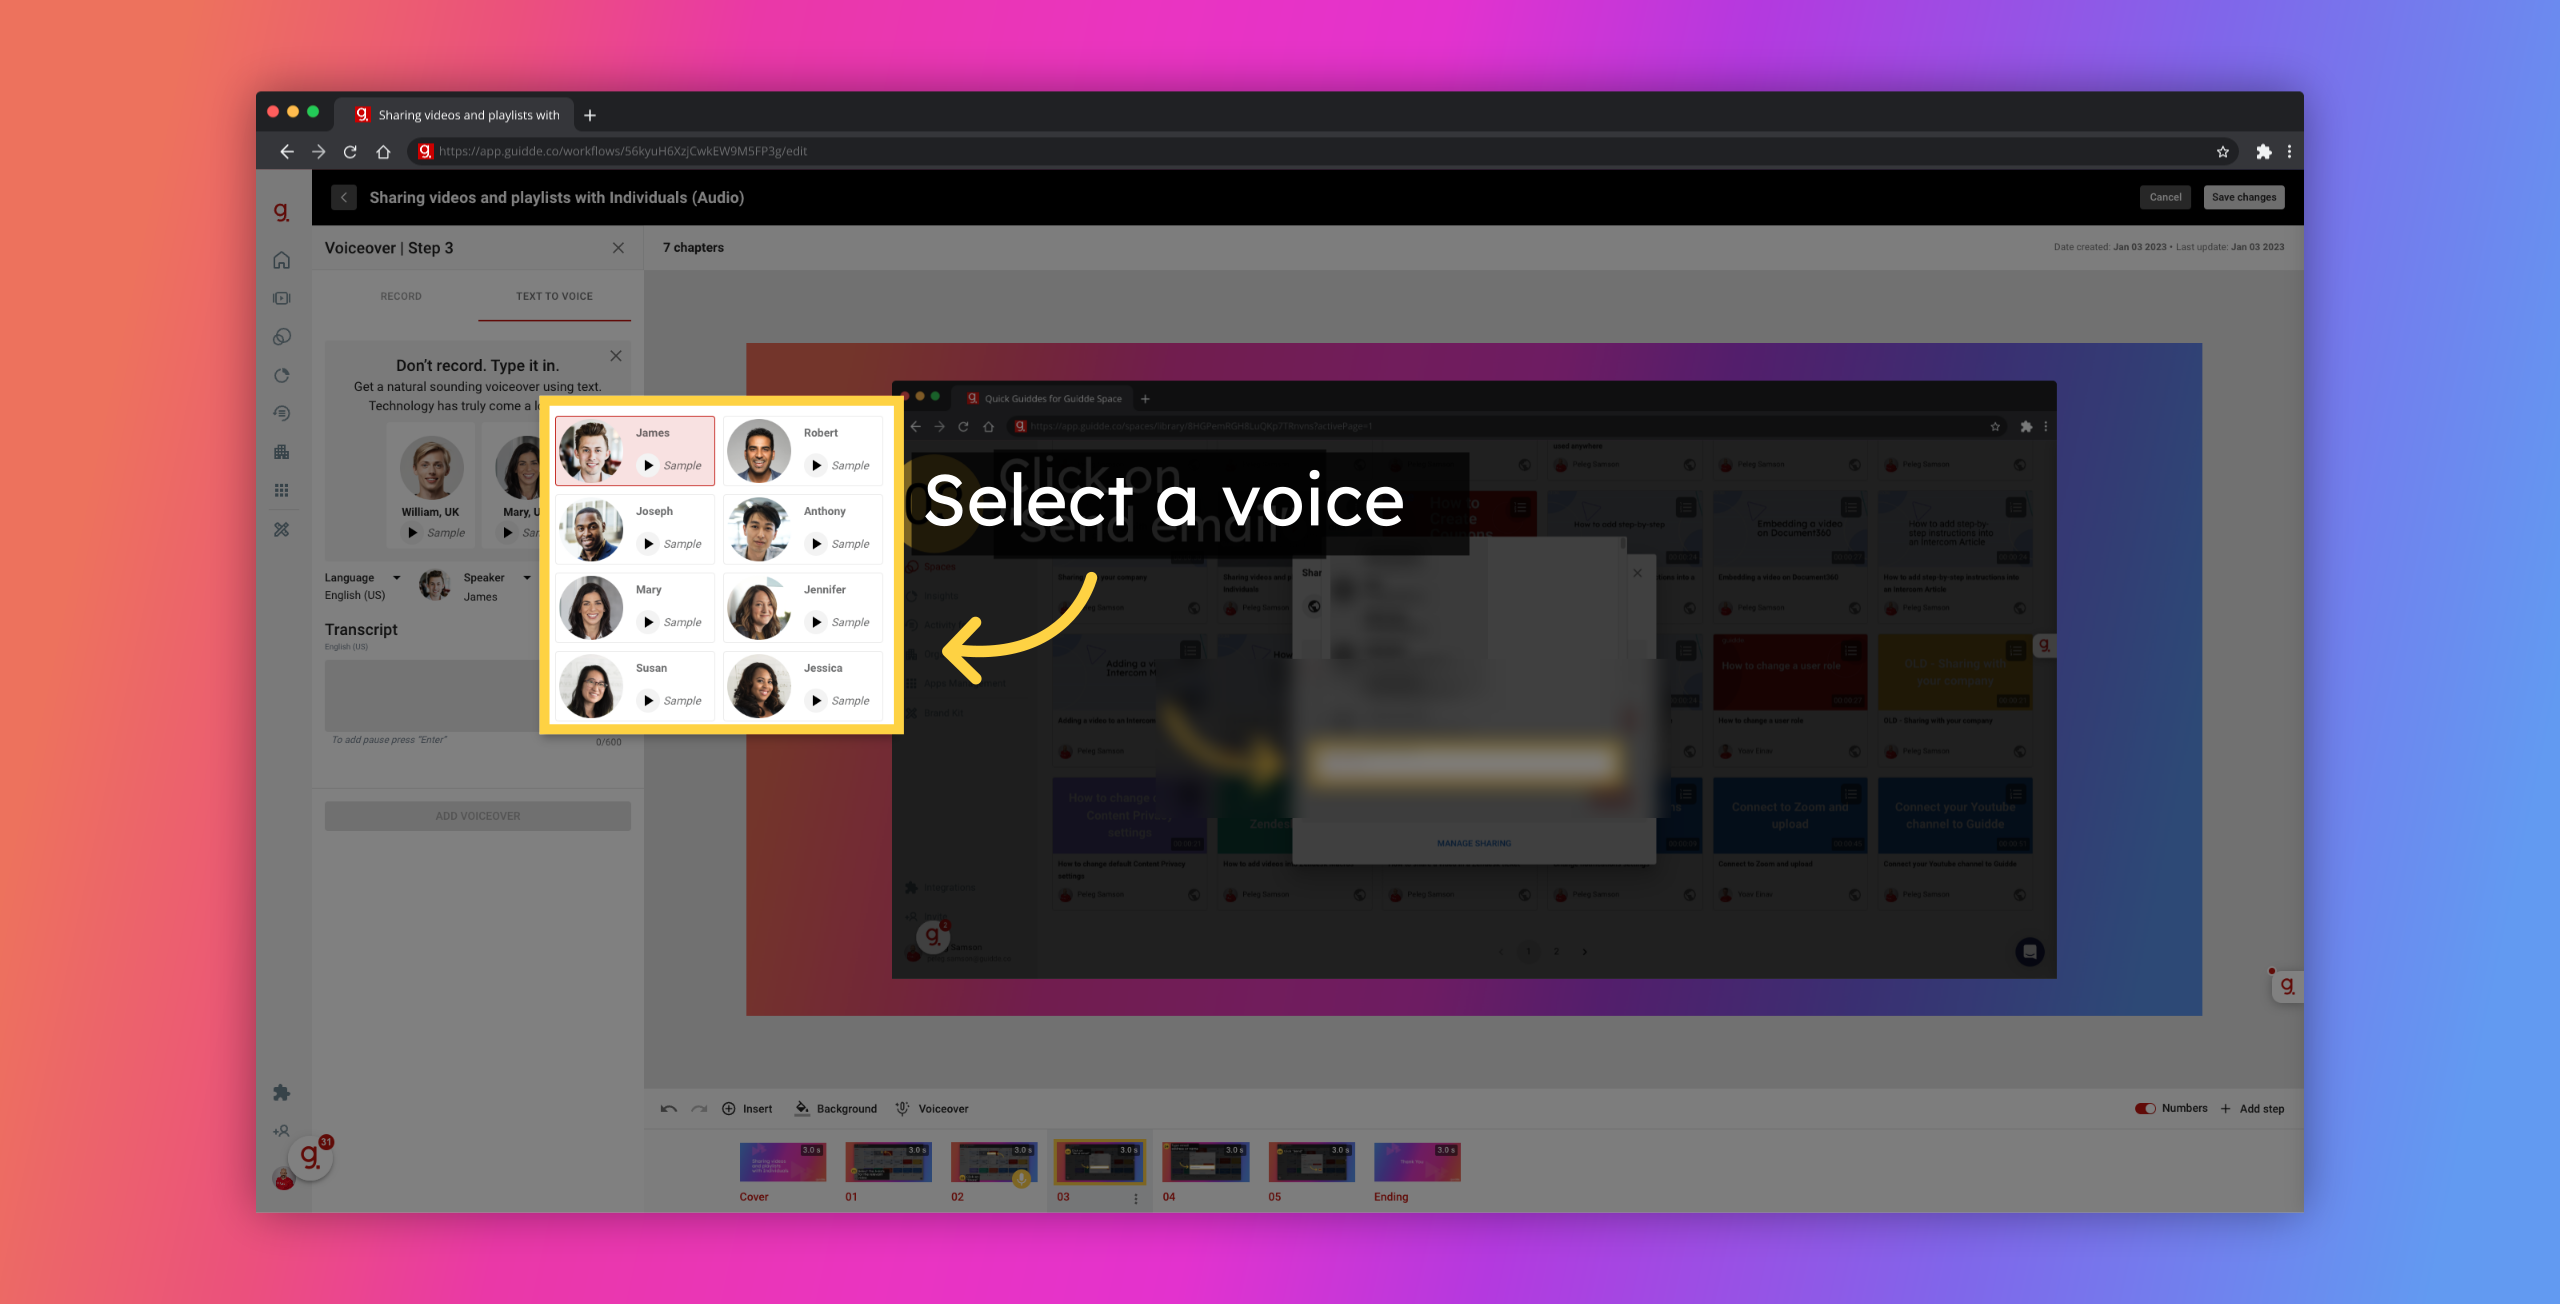Click Add Voiceover button
Image resolution: width=2560 pixels, height=1304 pixels.
point(477,815)
